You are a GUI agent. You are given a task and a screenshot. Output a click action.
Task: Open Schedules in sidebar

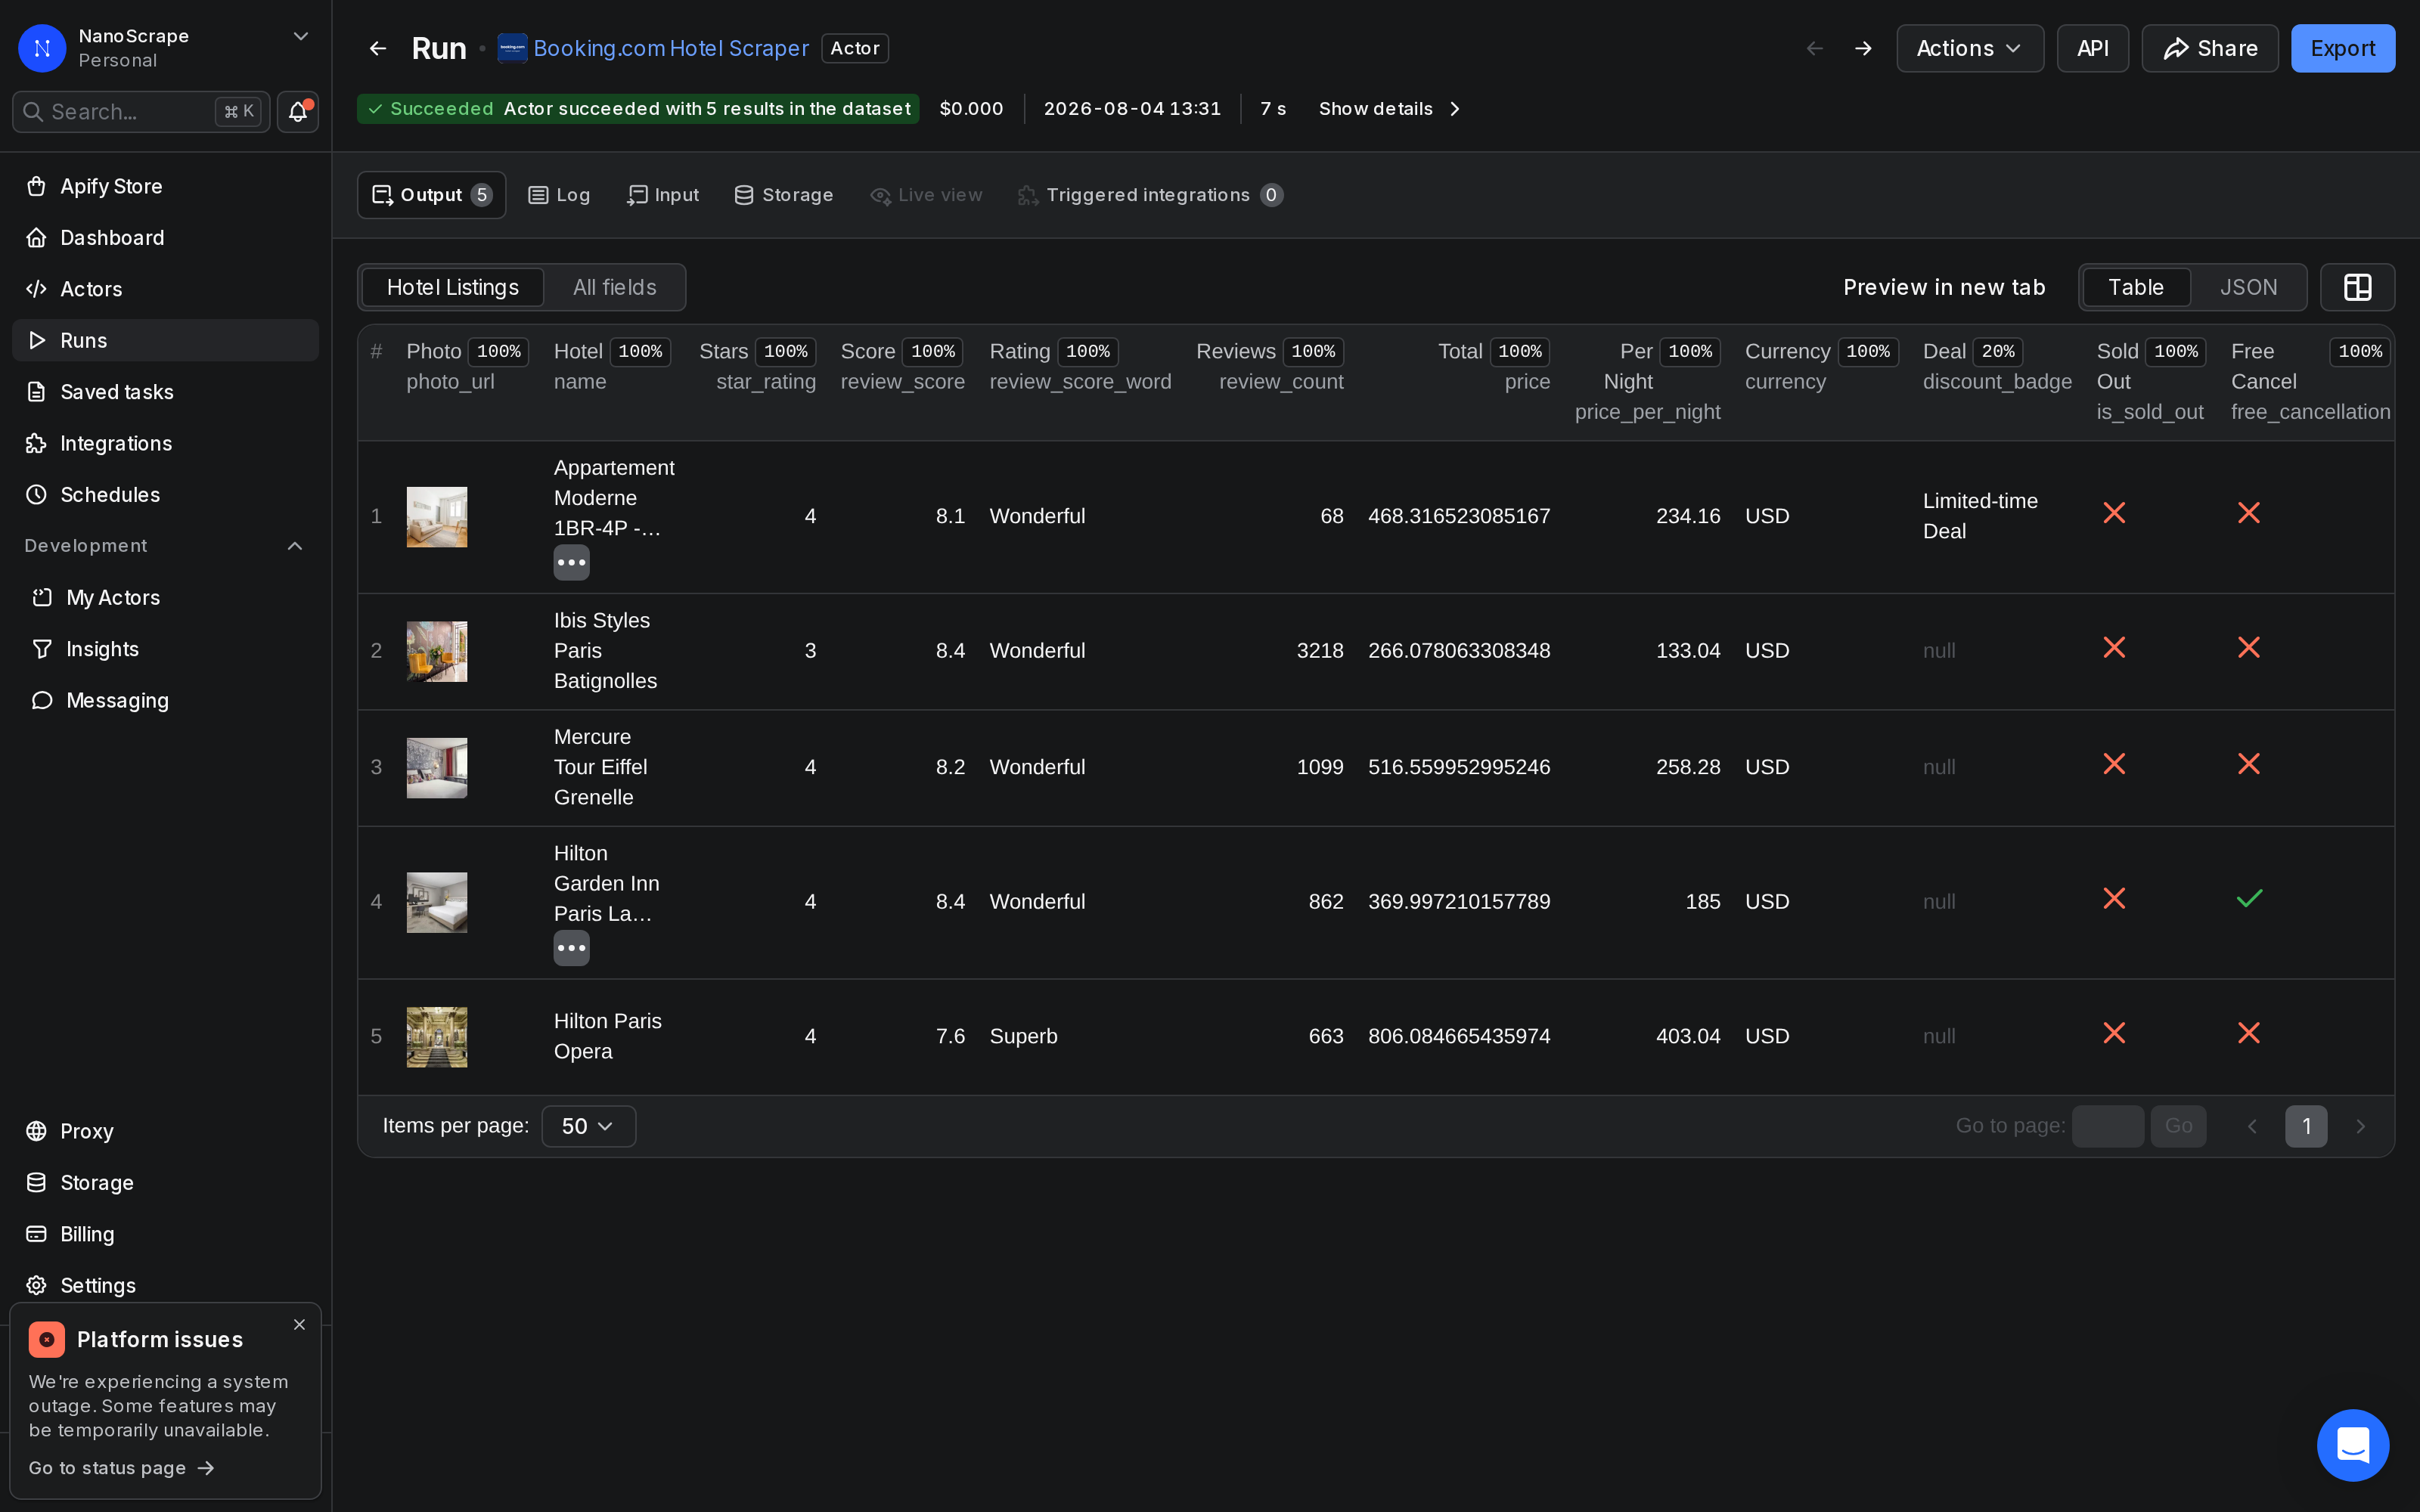coord(165,495)
